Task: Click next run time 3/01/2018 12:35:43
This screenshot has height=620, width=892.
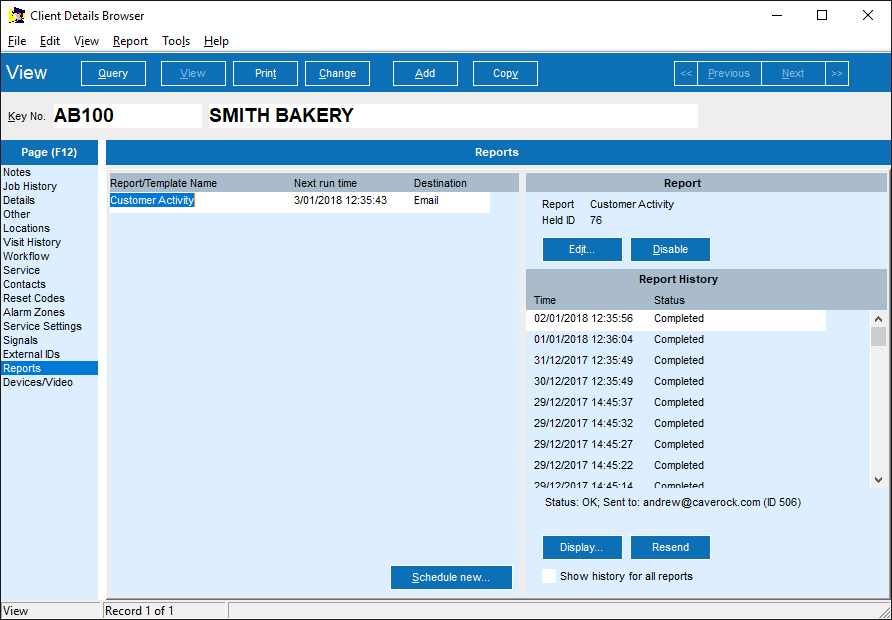Action: tap(340, 200)
